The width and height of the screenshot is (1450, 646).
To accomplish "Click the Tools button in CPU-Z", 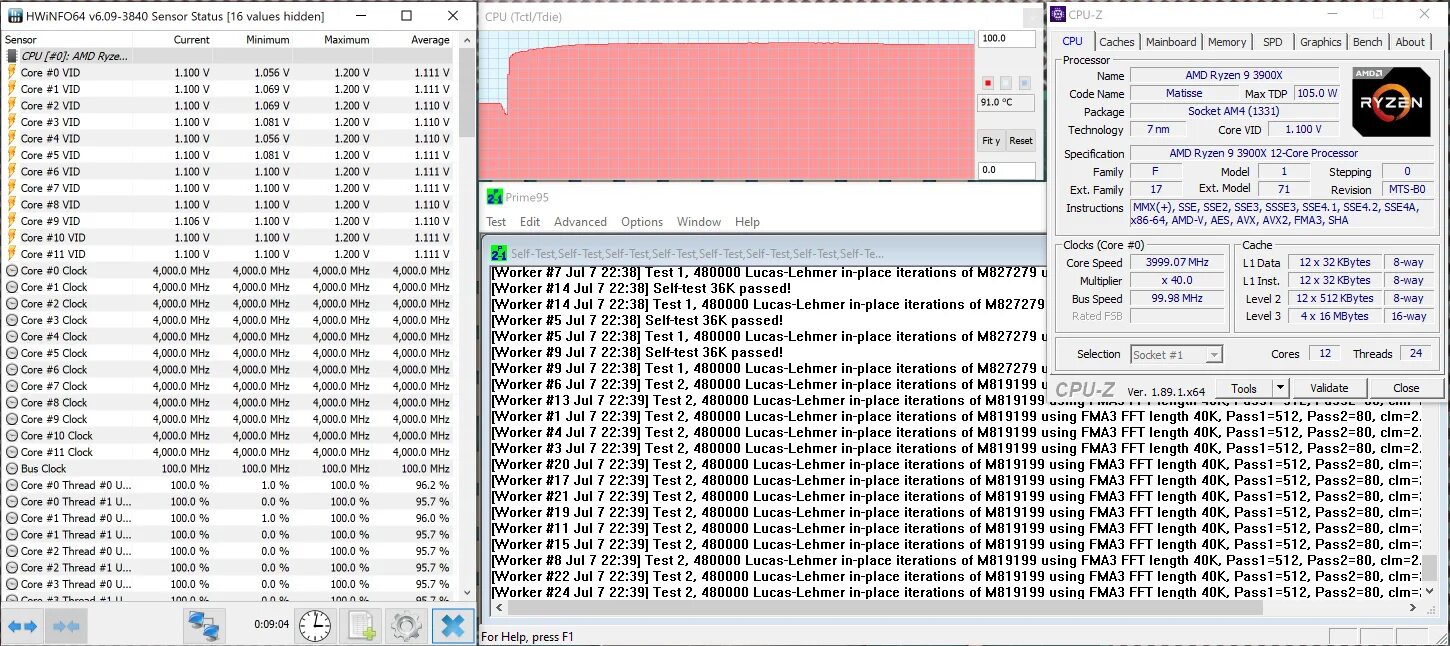I will tap(1244, 388).
